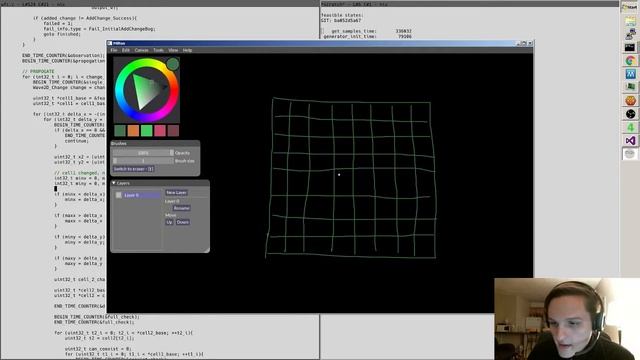640x360 pixels.
Task: Click the New Layer button
Action: (x=176, y=192)
